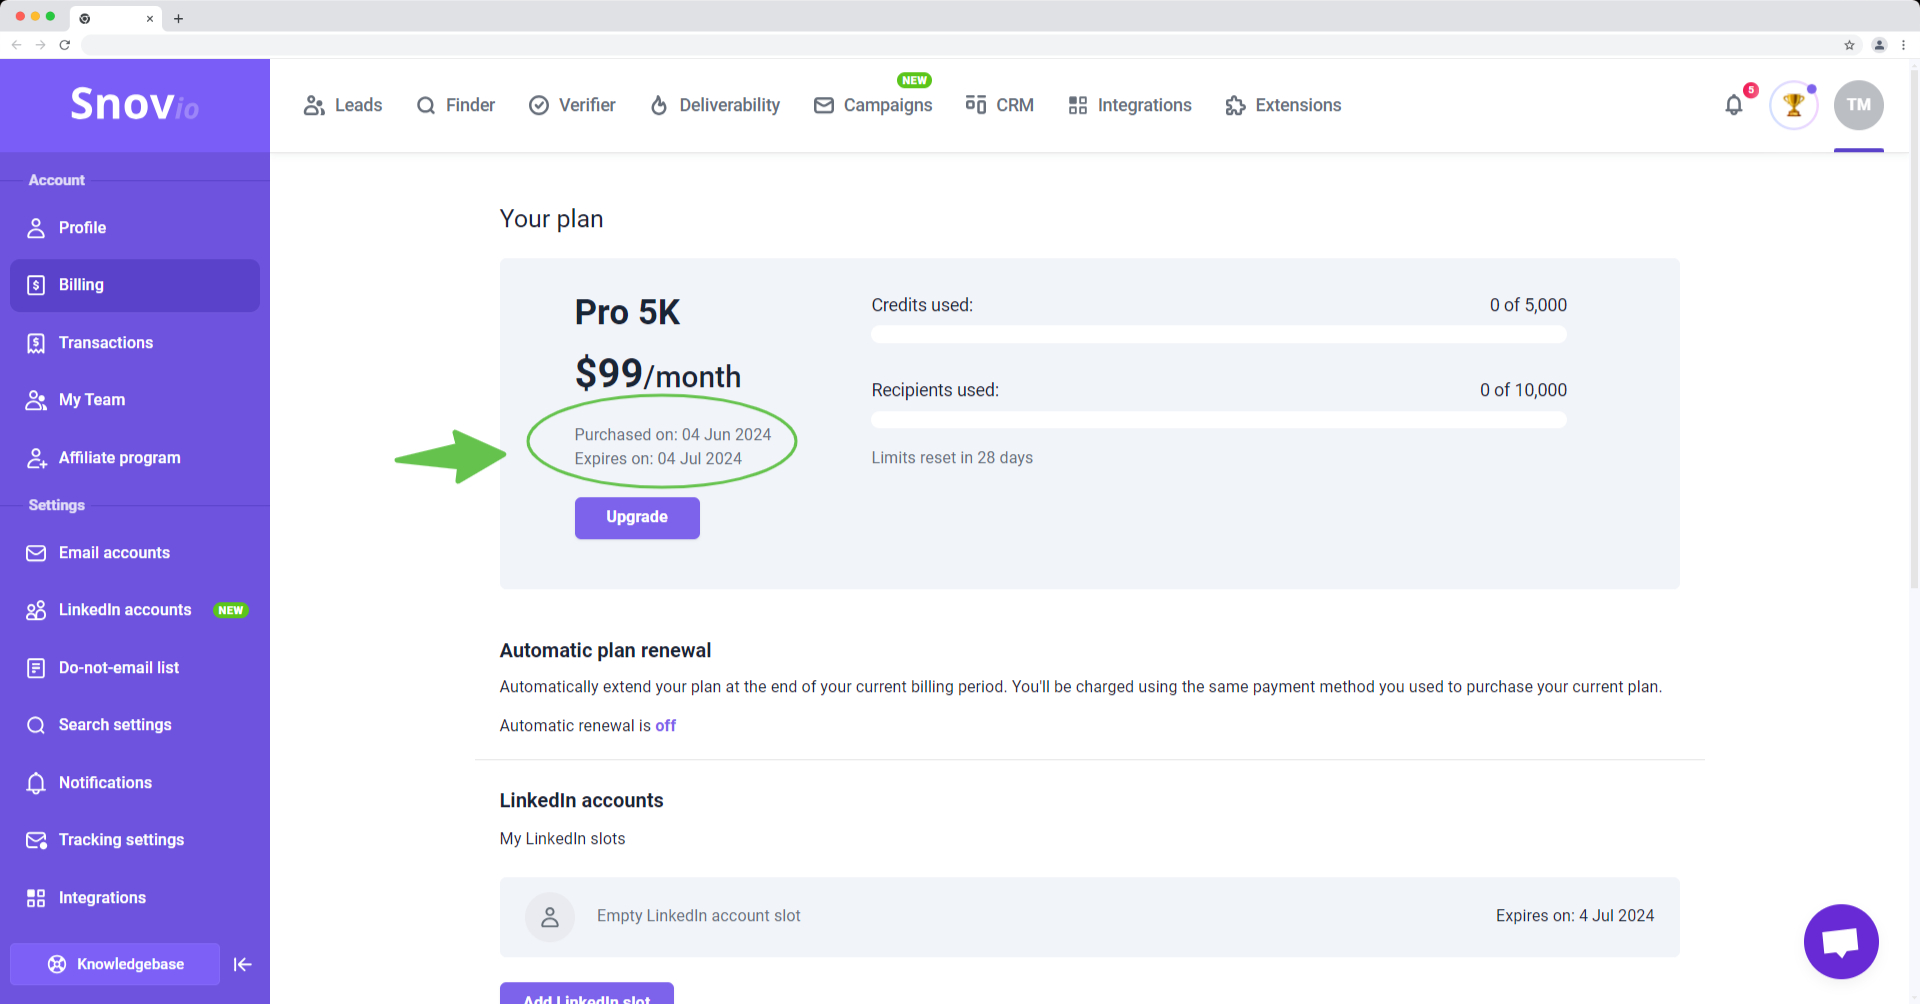Click the Campaigns envelope icon

pos(824,105)
